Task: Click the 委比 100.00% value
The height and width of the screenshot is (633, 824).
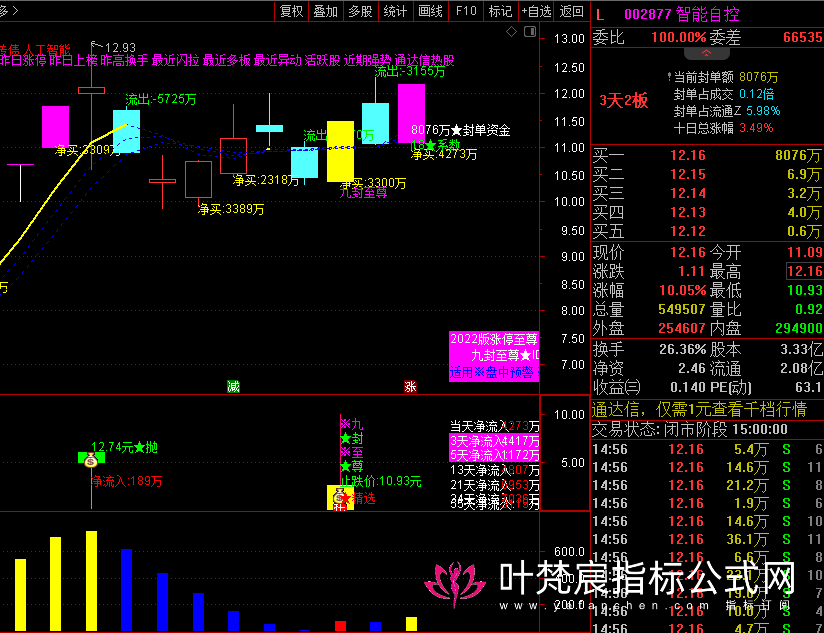Action: coord(678,37)
